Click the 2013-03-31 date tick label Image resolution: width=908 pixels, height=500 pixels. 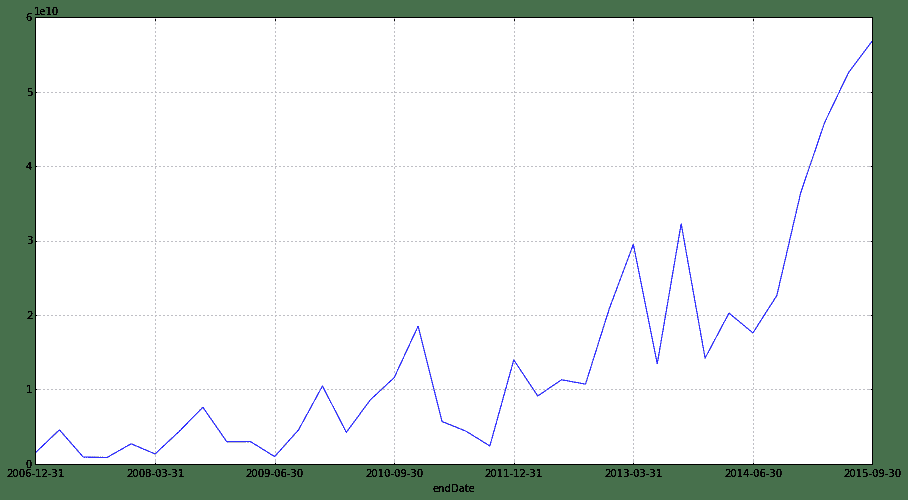pyautogui.click(x=633, y=474)
